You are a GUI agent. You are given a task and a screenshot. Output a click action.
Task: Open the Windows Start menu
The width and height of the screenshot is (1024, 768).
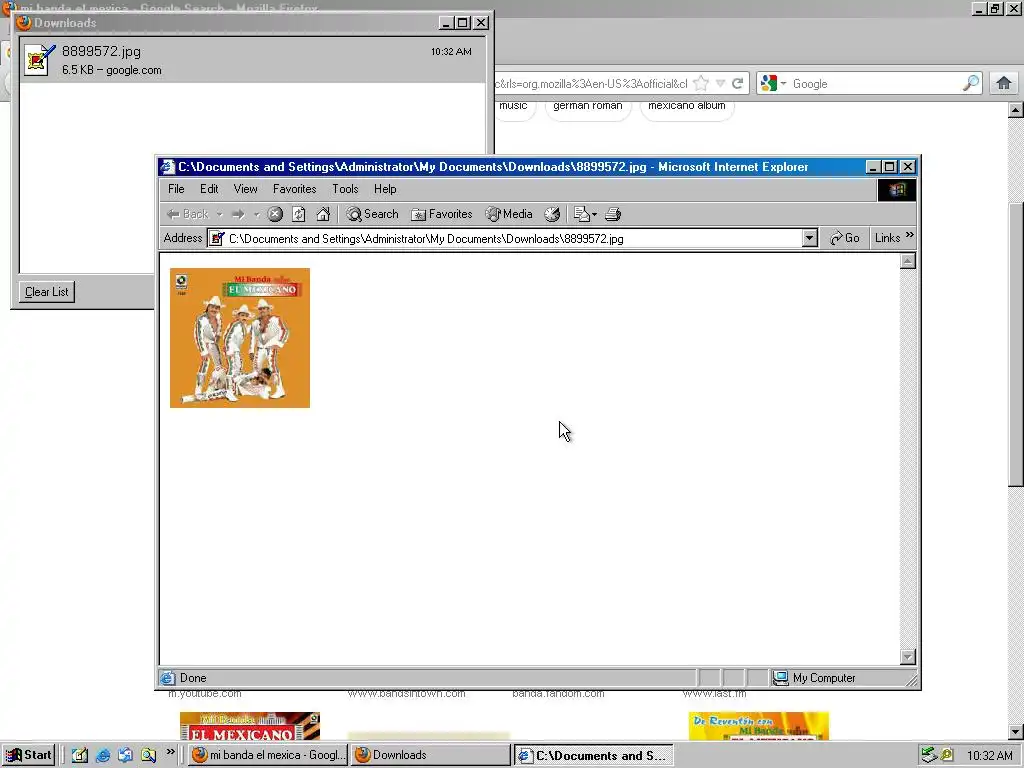click(x=29, y=755)
